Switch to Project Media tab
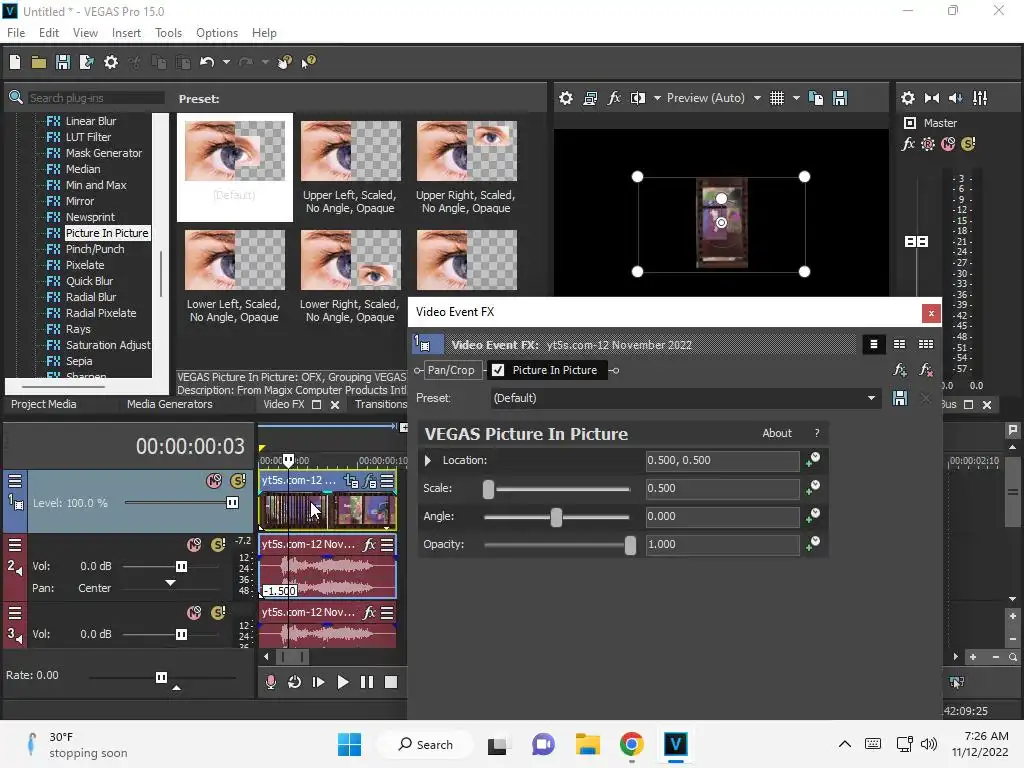Screen dimensions: 1024x768 coord(44,404)
